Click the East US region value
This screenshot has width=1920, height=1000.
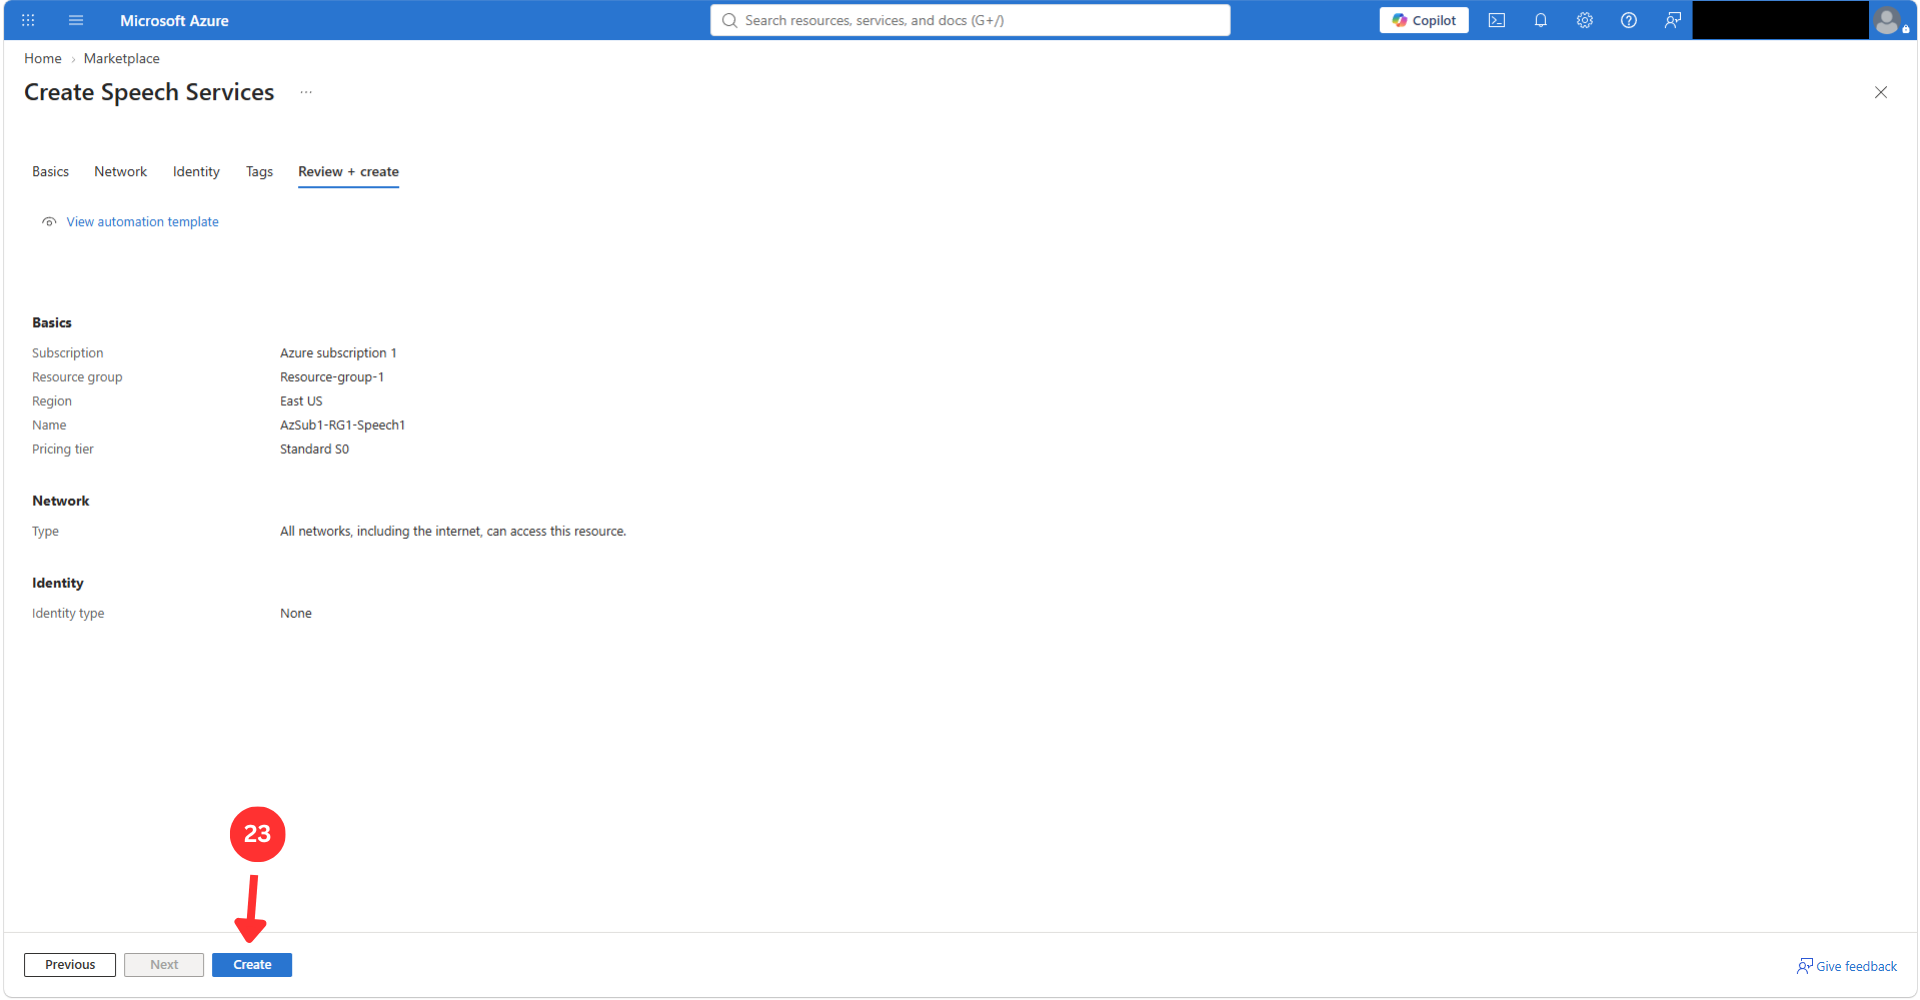click(301, 401)
